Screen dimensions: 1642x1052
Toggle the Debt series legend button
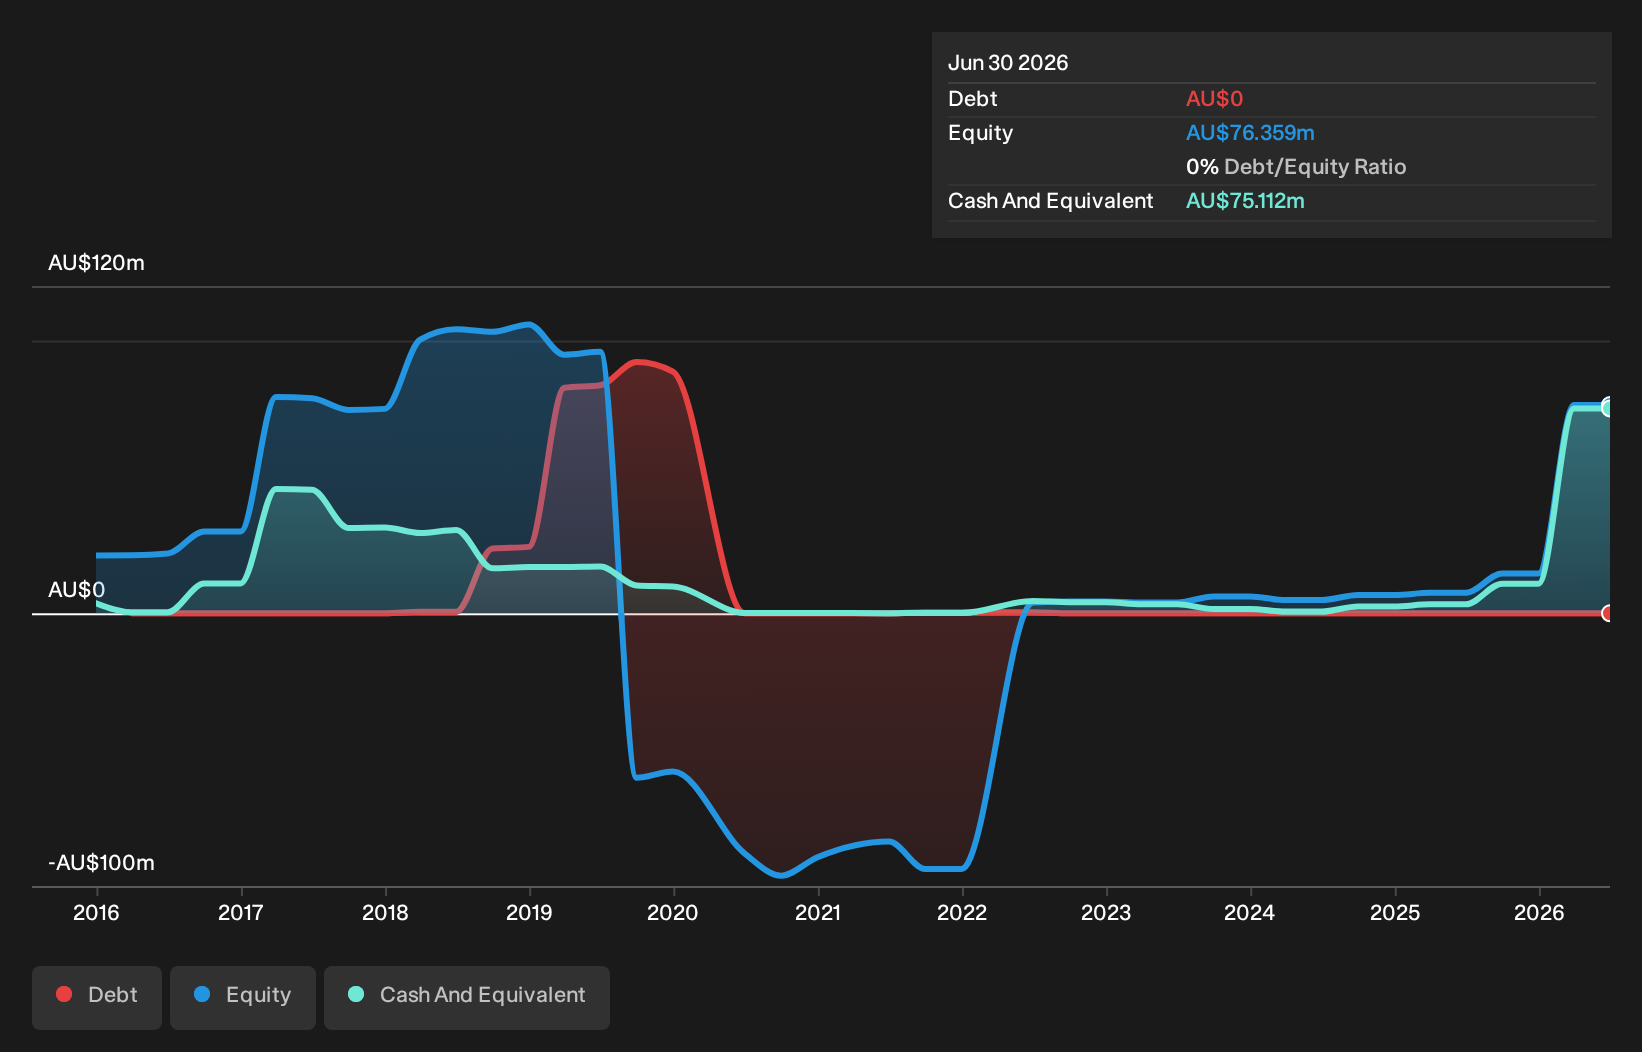[97, 997]
